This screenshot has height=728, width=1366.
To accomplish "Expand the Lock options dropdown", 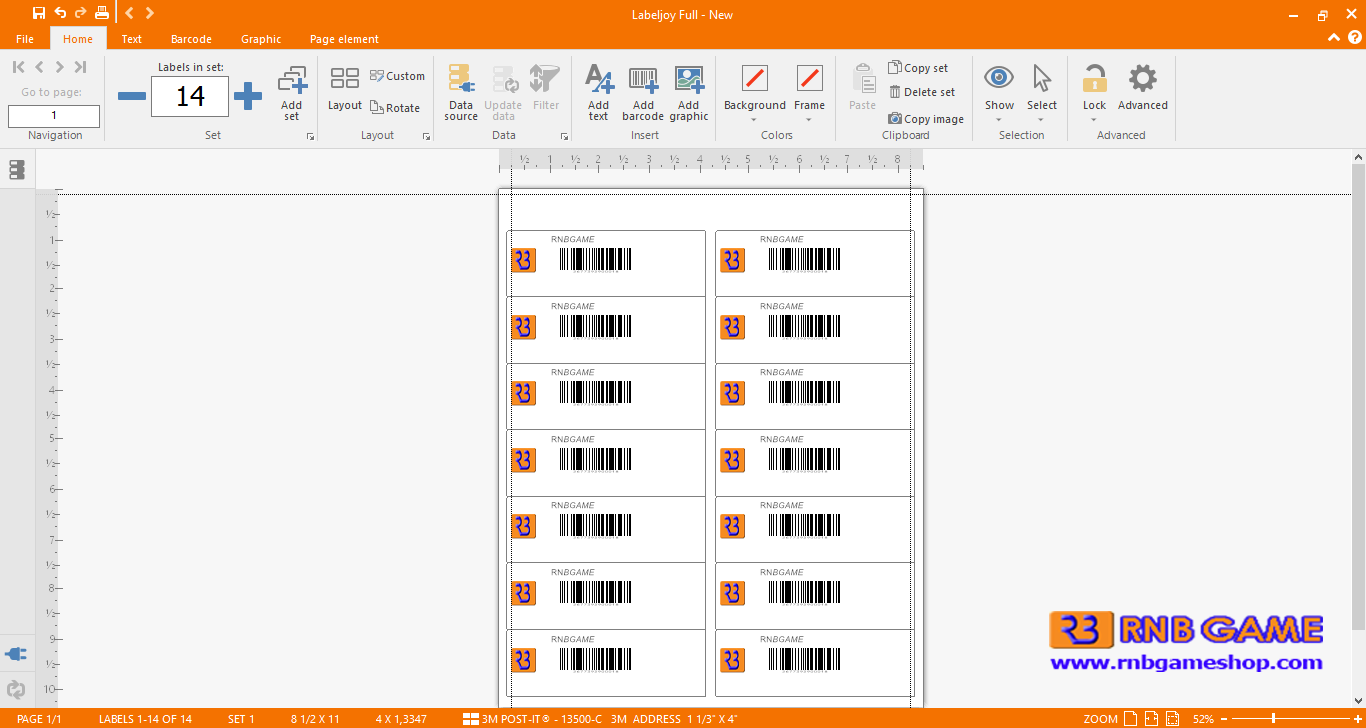I will 1094,120.
